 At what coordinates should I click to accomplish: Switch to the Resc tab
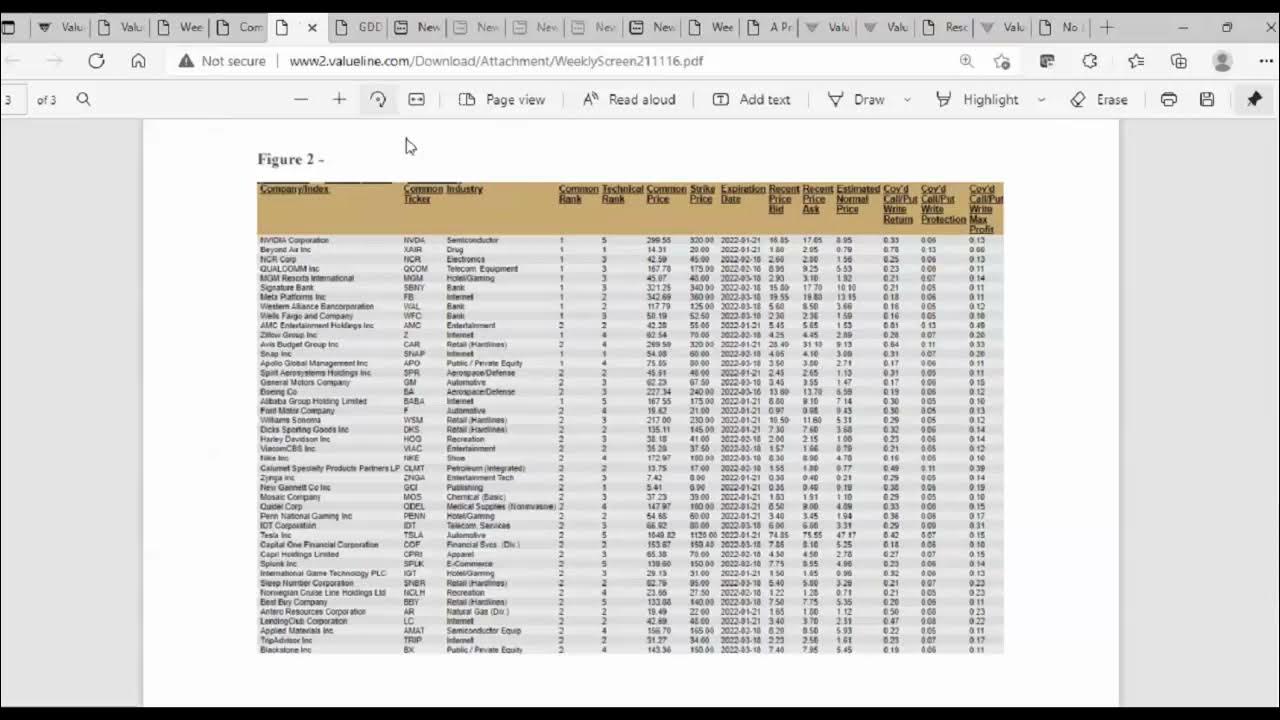[946, 28]
